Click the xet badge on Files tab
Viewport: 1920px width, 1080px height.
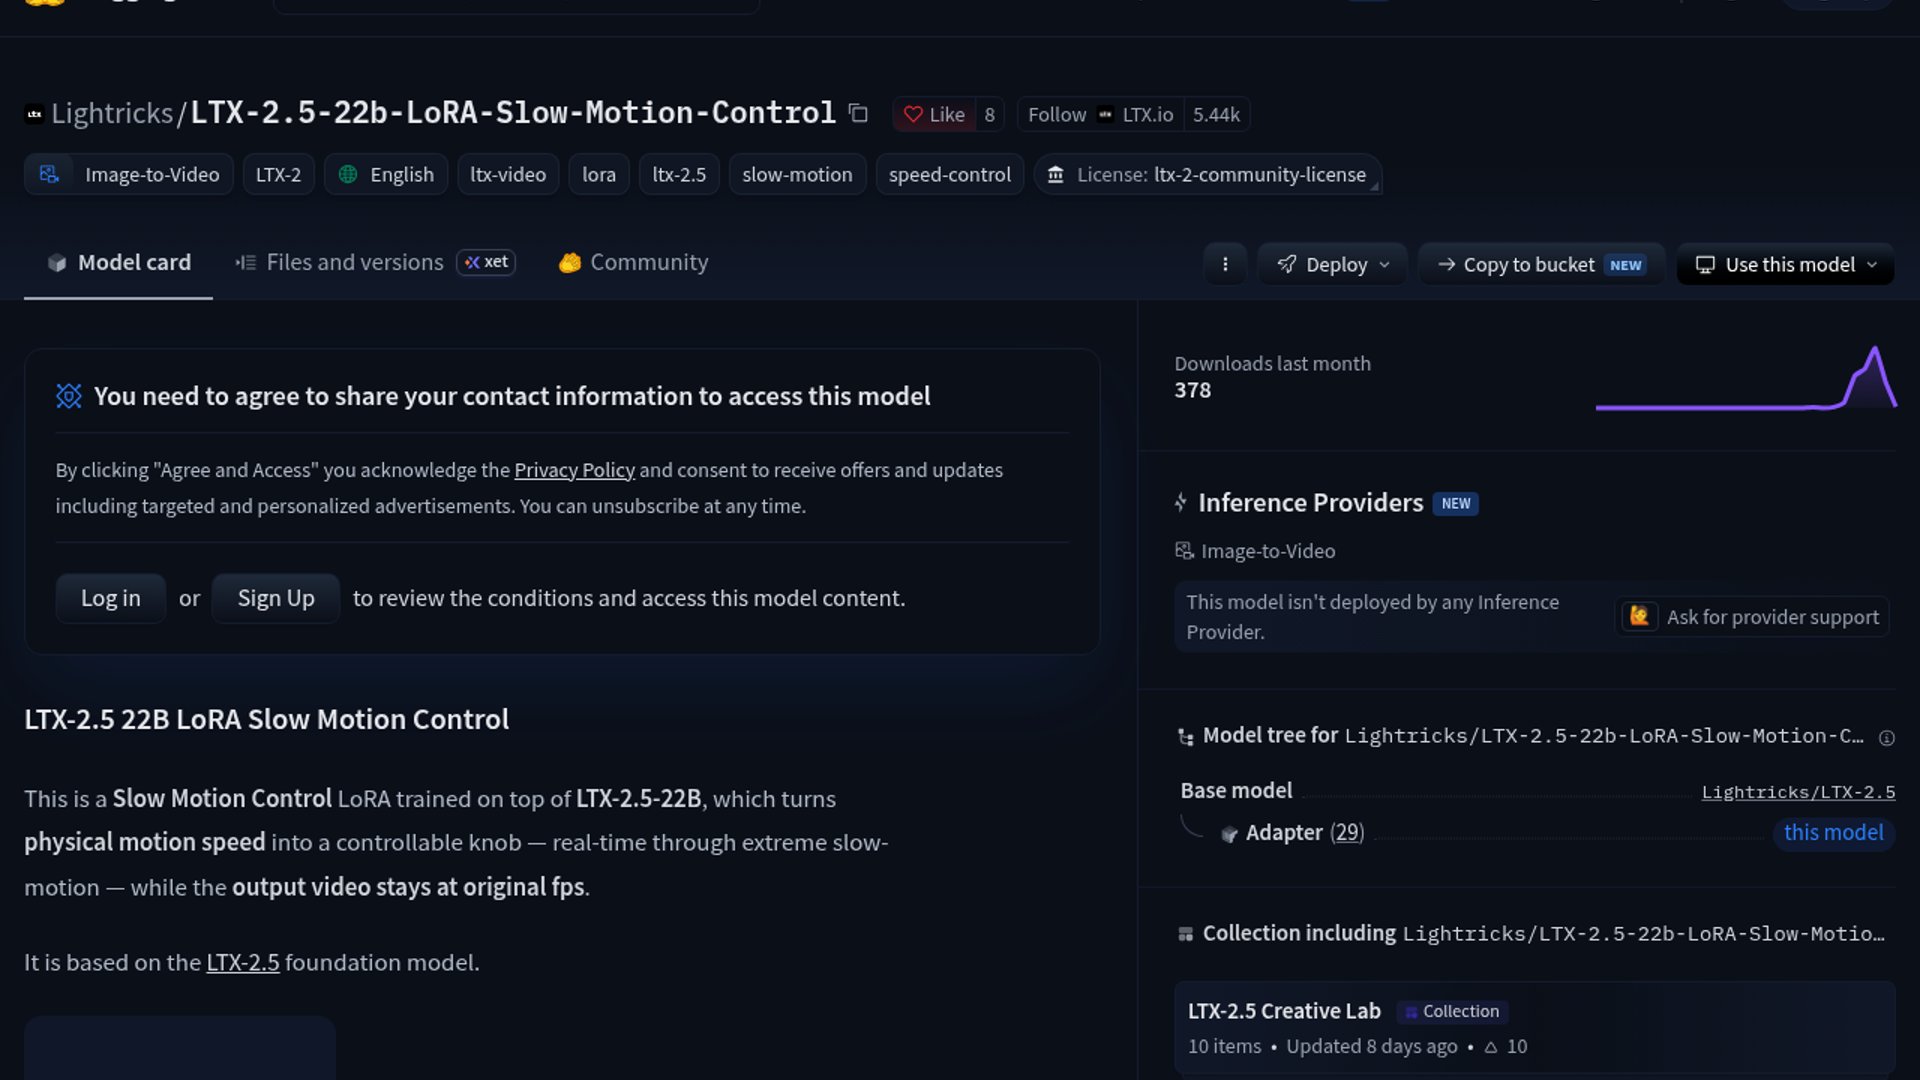(486, 262)
